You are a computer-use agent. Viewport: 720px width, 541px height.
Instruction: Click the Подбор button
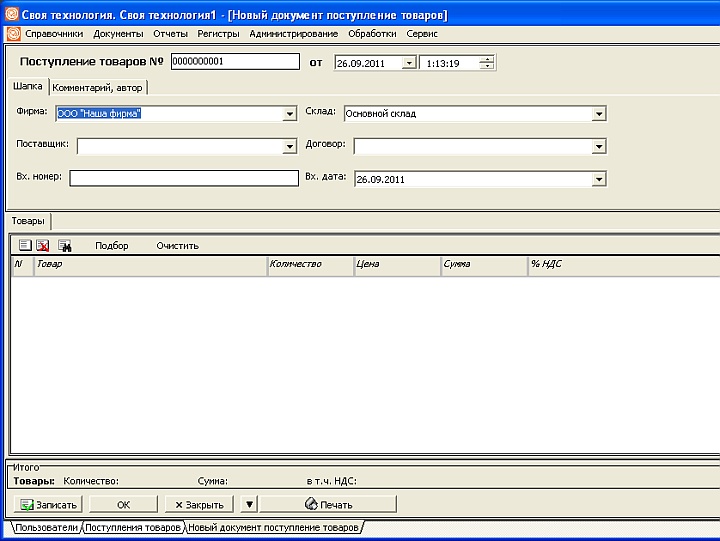pyautogui.click(x=112, y=245)
